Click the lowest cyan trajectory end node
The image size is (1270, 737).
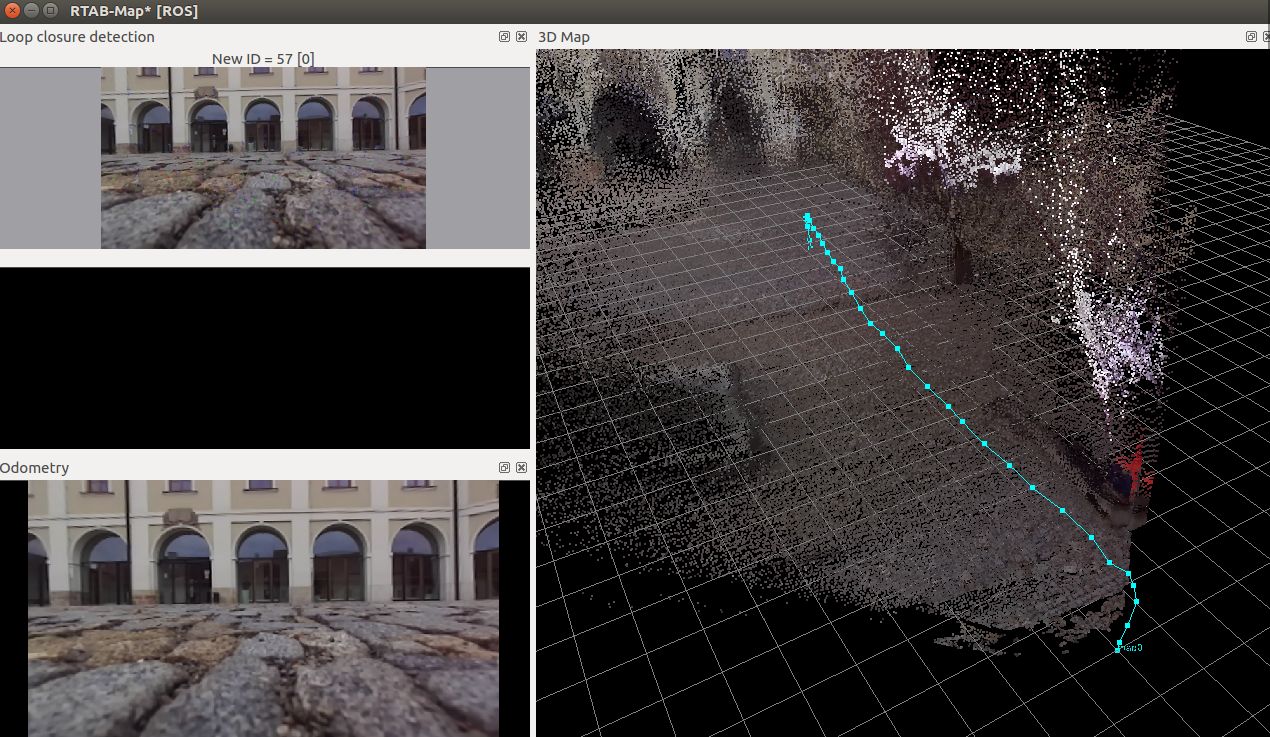click(1118, 650)
